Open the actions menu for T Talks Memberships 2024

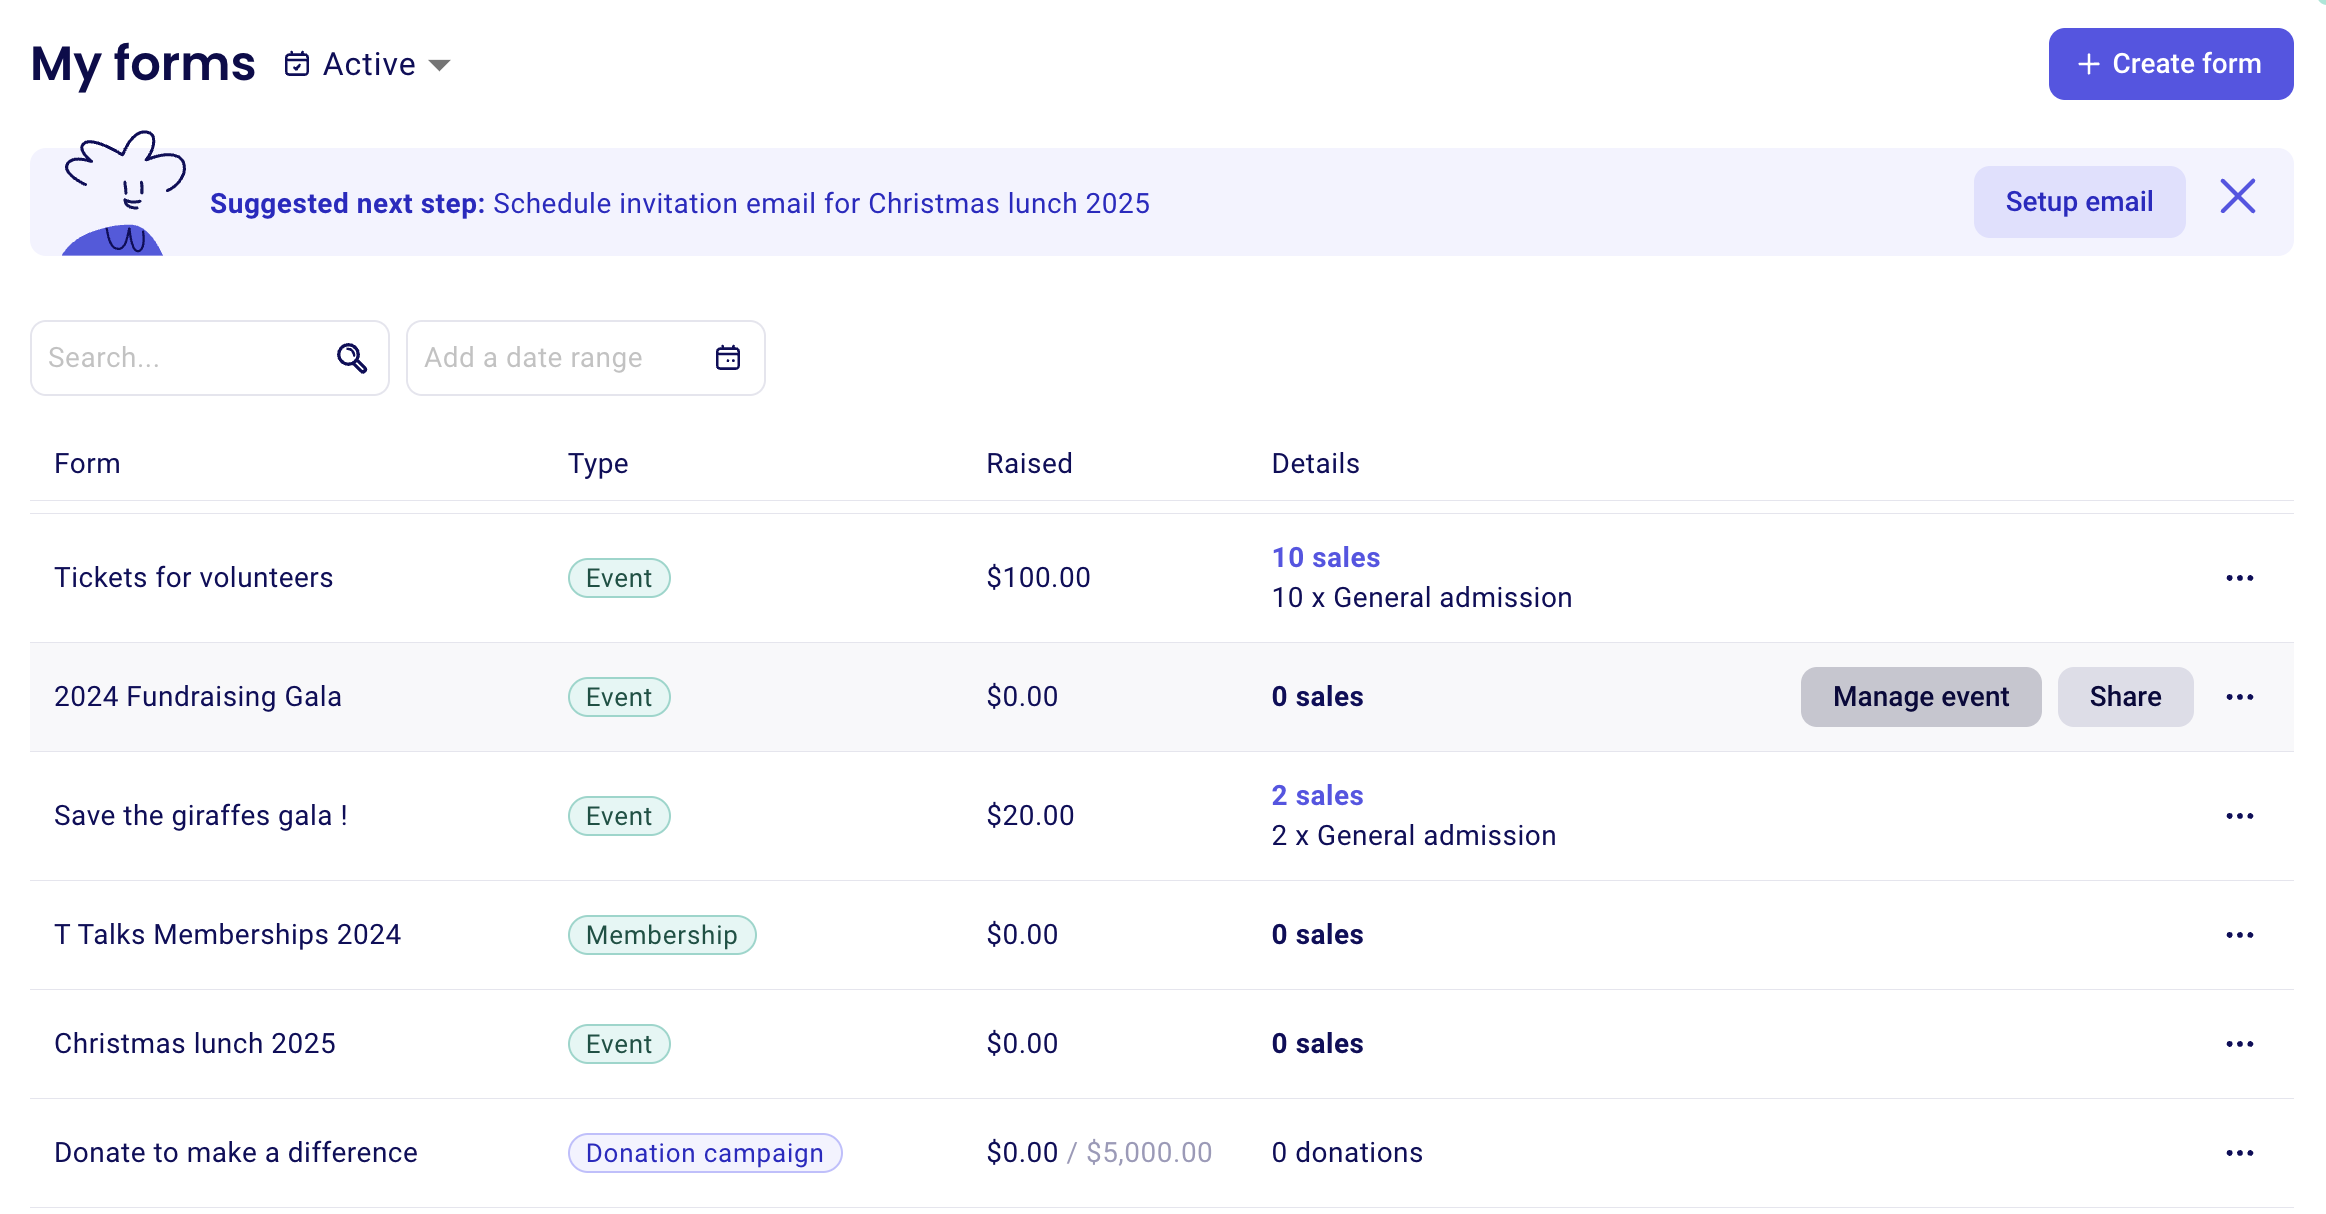[2240, 934]
